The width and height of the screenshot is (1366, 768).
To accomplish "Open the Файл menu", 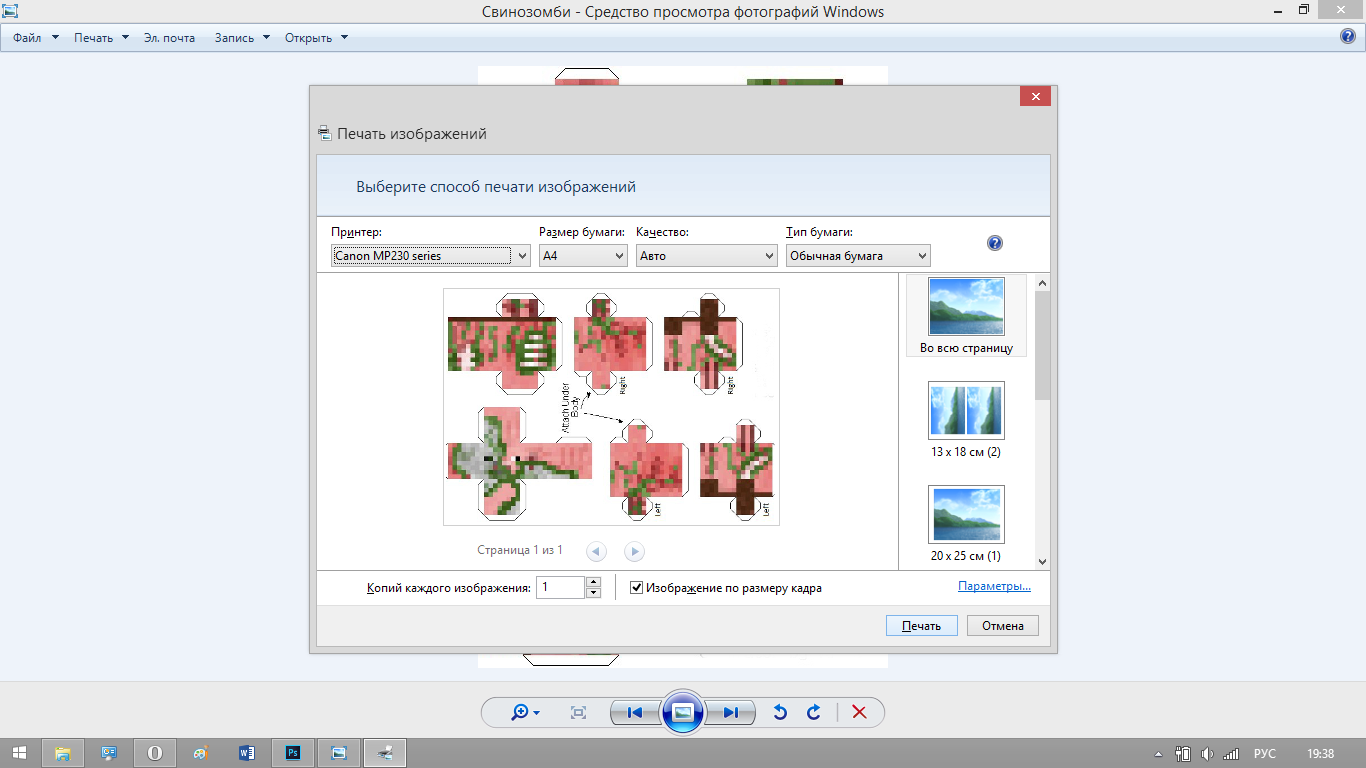I will point(36,38).
